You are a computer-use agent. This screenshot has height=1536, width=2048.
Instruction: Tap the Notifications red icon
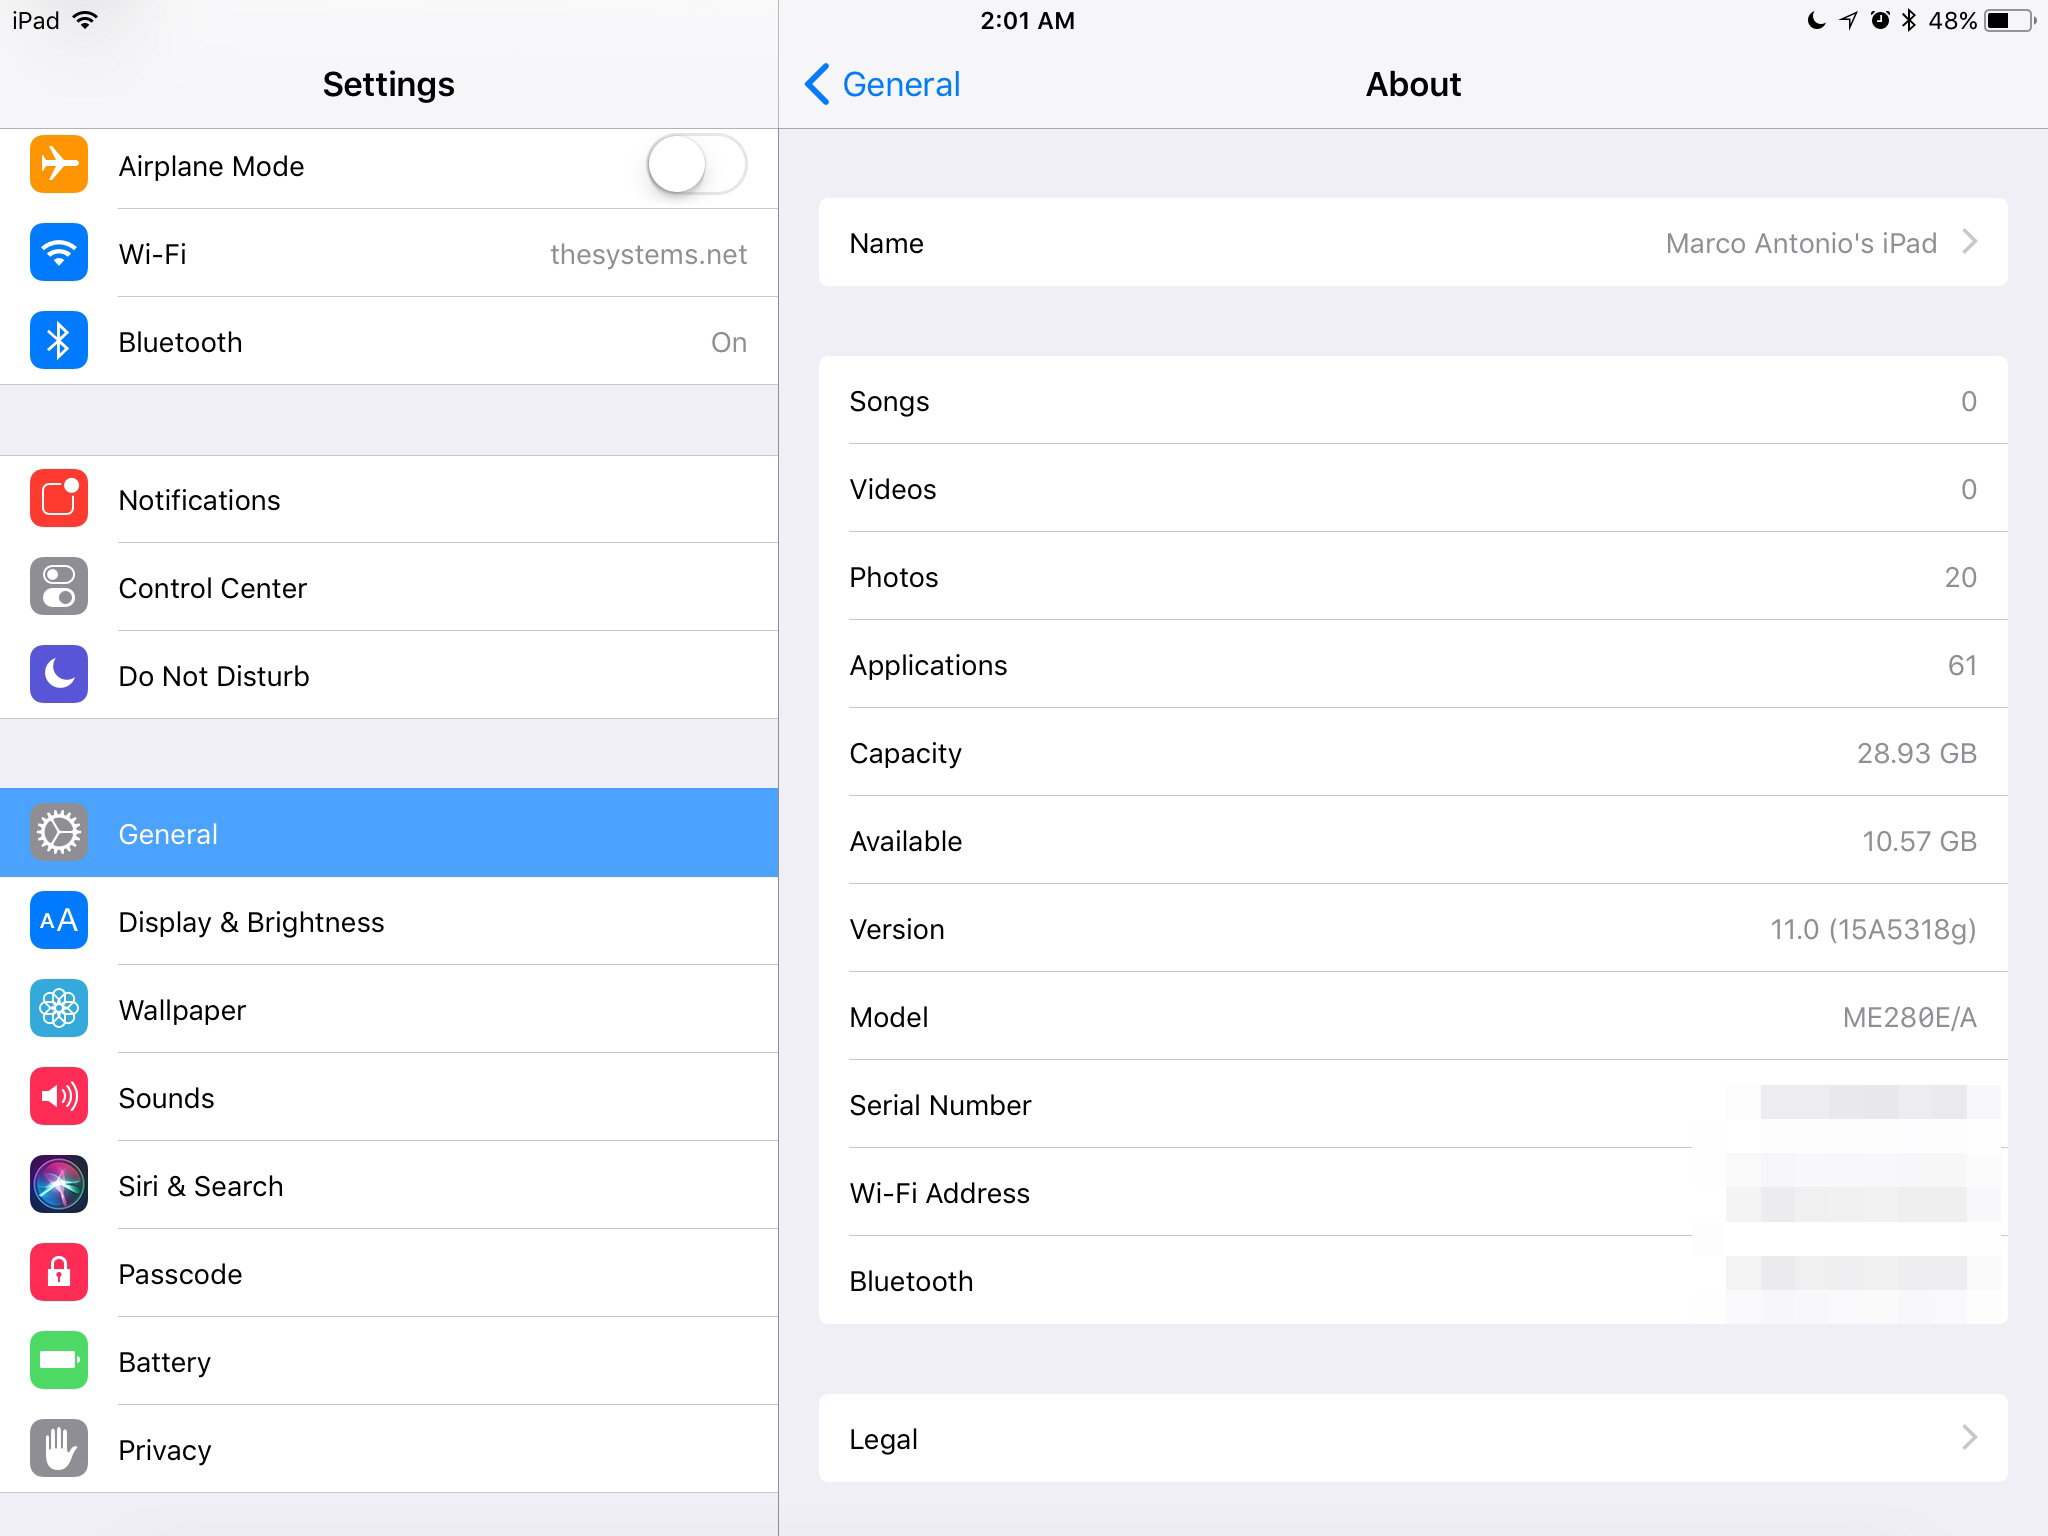[x=59, y=498]
